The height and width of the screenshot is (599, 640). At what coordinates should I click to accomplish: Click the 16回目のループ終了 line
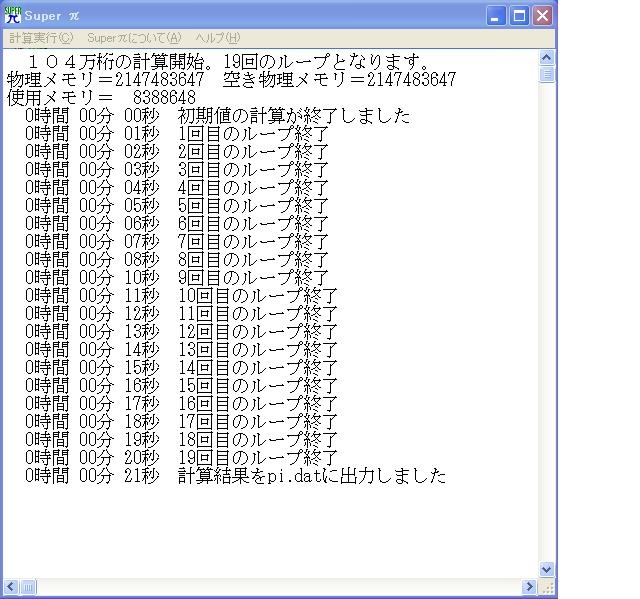(x=181, y=404)
